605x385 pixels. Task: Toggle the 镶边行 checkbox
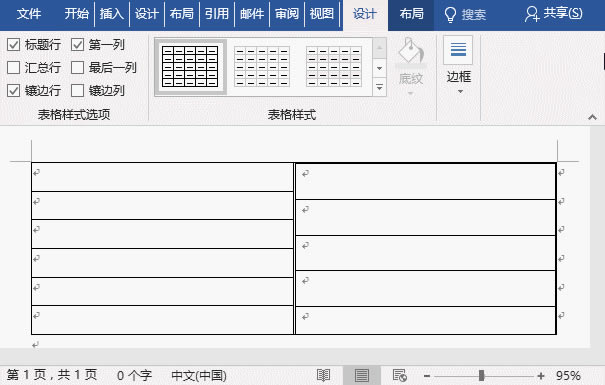pyautogui.click(x=14, y=91)
